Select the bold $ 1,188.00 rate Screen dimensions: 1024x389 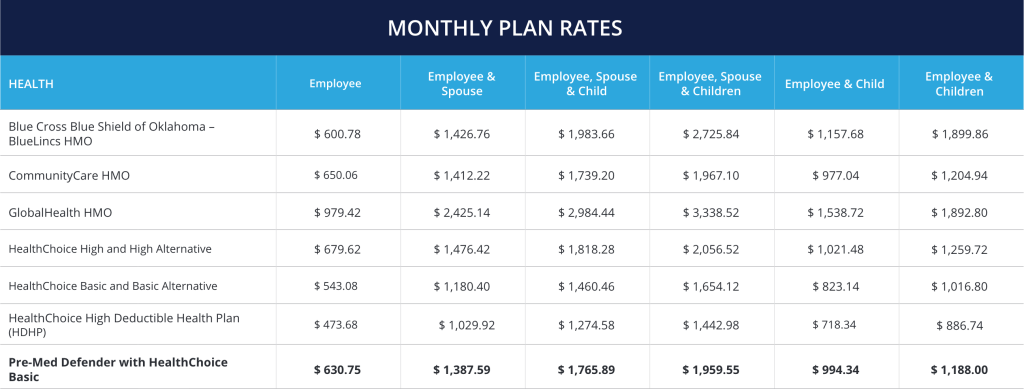point(959,369)
